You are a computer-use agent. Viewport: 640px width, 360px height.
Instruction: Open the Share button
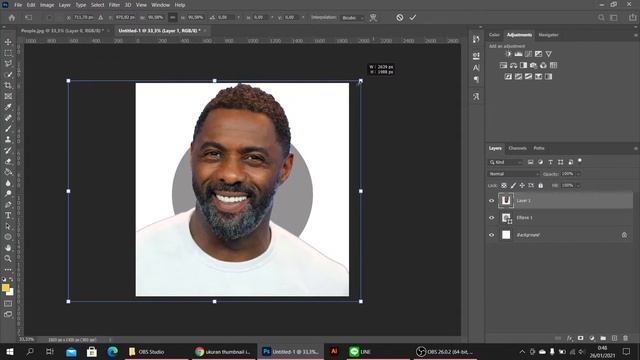pos(632,18)
